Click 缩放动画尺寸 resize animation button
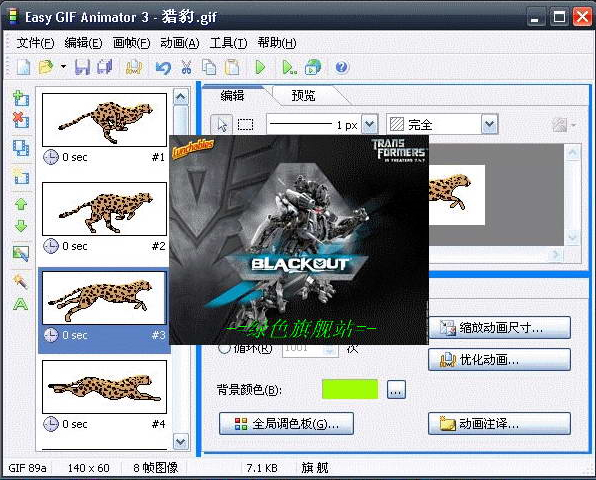This screenshot has height=480, width=596. point(499,327)
